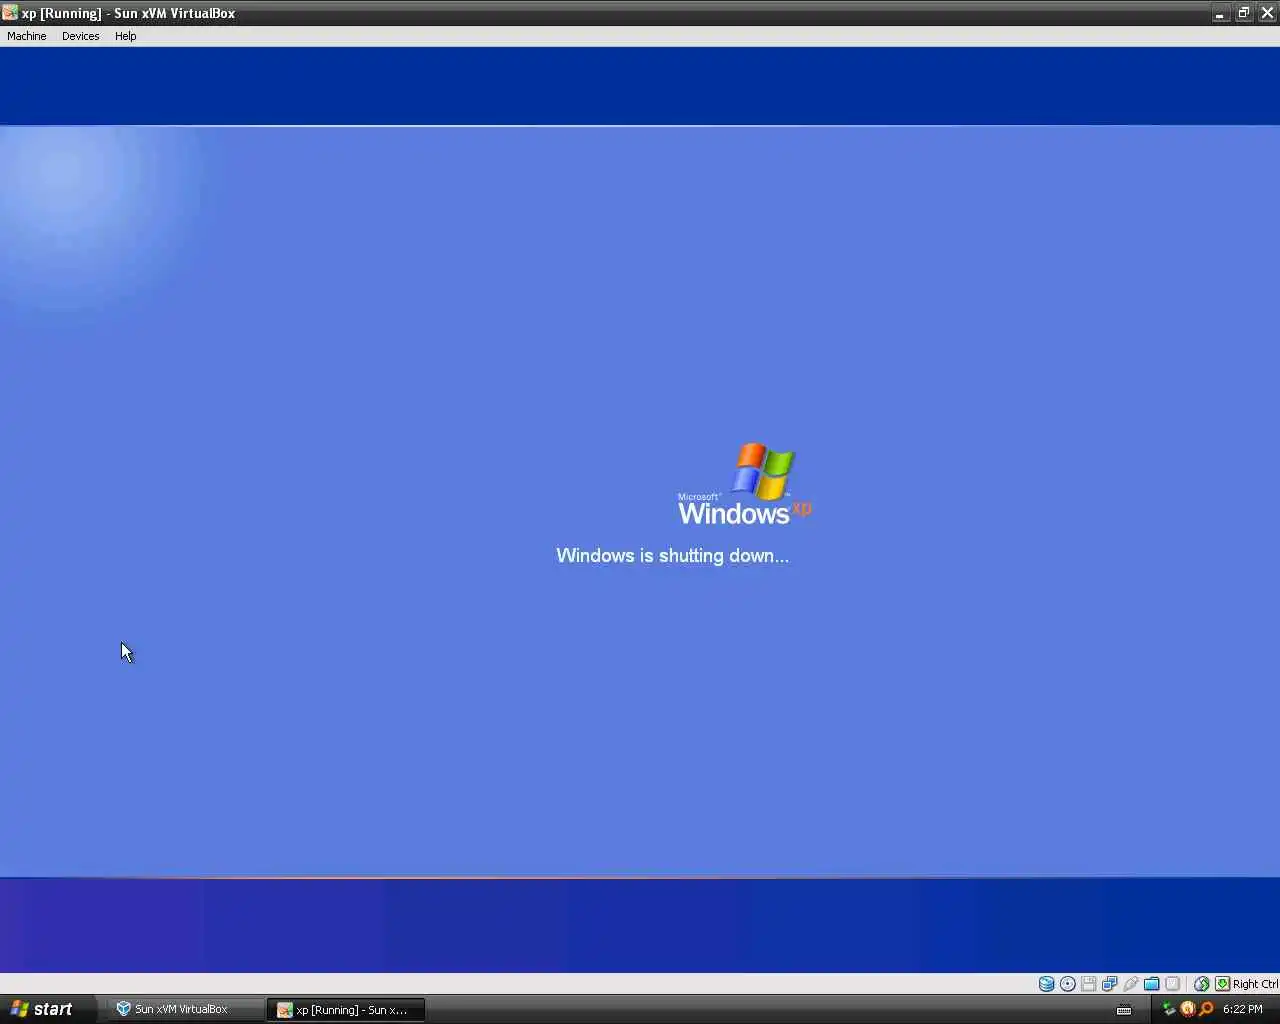Click the orange magnifier tray icon

(x=1206, y=1009)
